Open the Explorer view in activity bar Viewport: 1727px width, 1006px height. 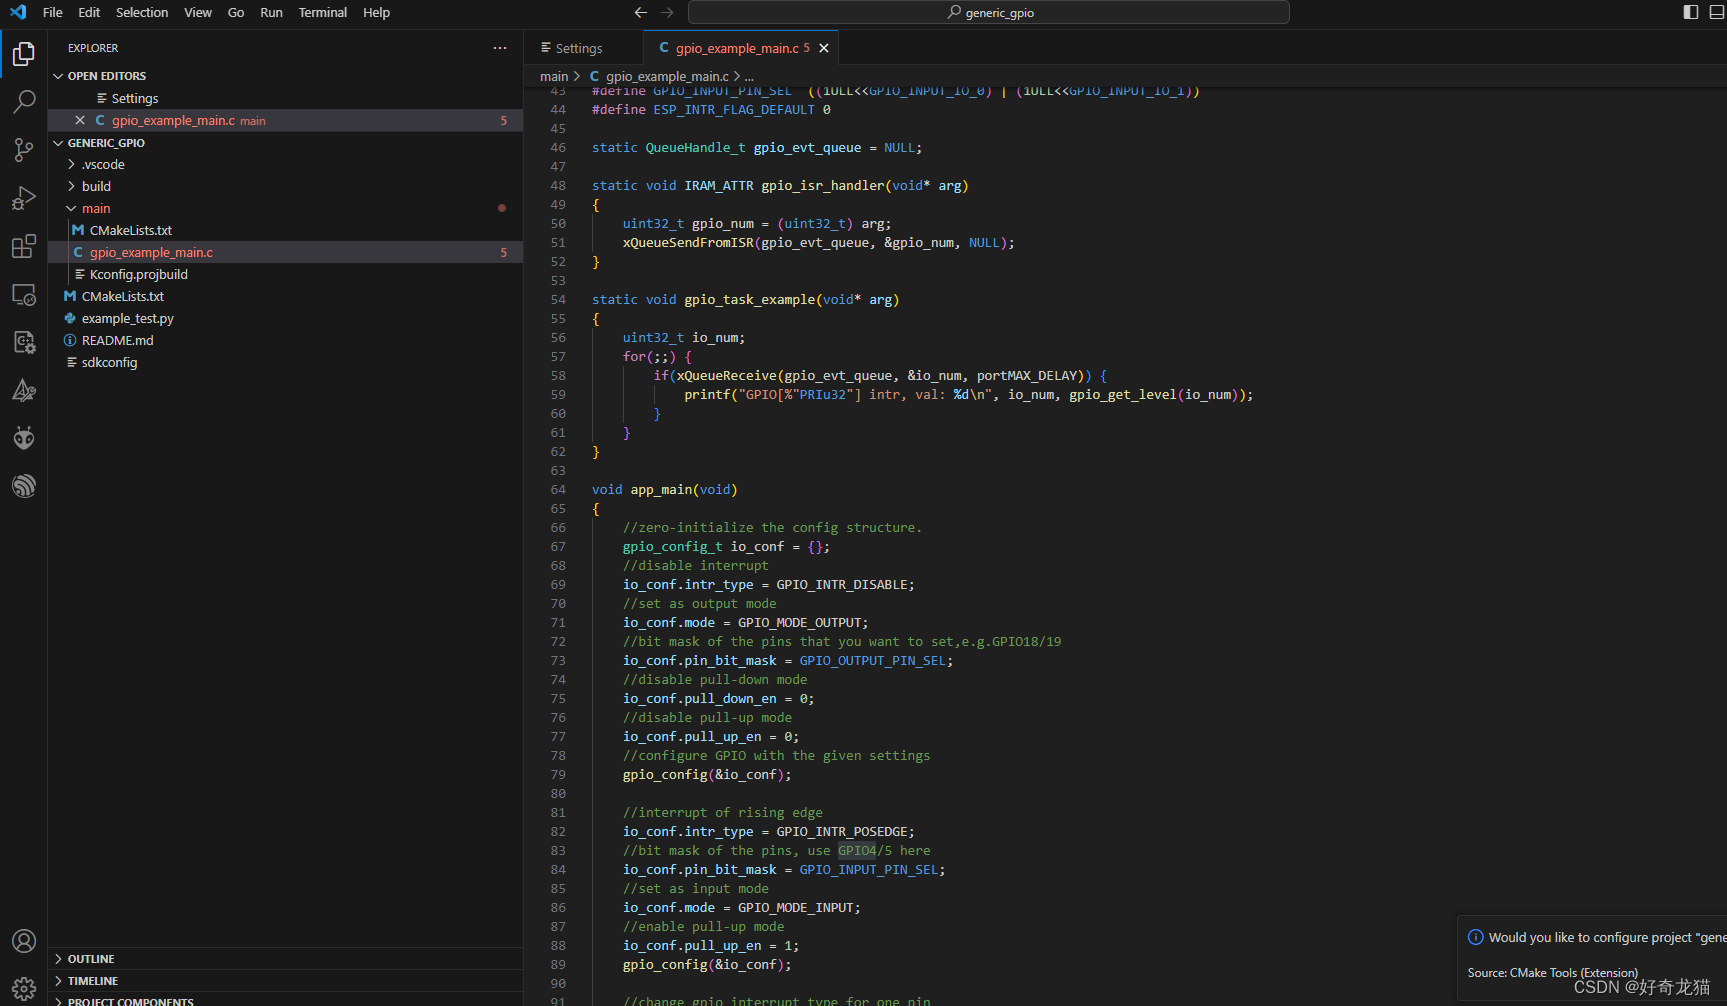coord(24,53)
